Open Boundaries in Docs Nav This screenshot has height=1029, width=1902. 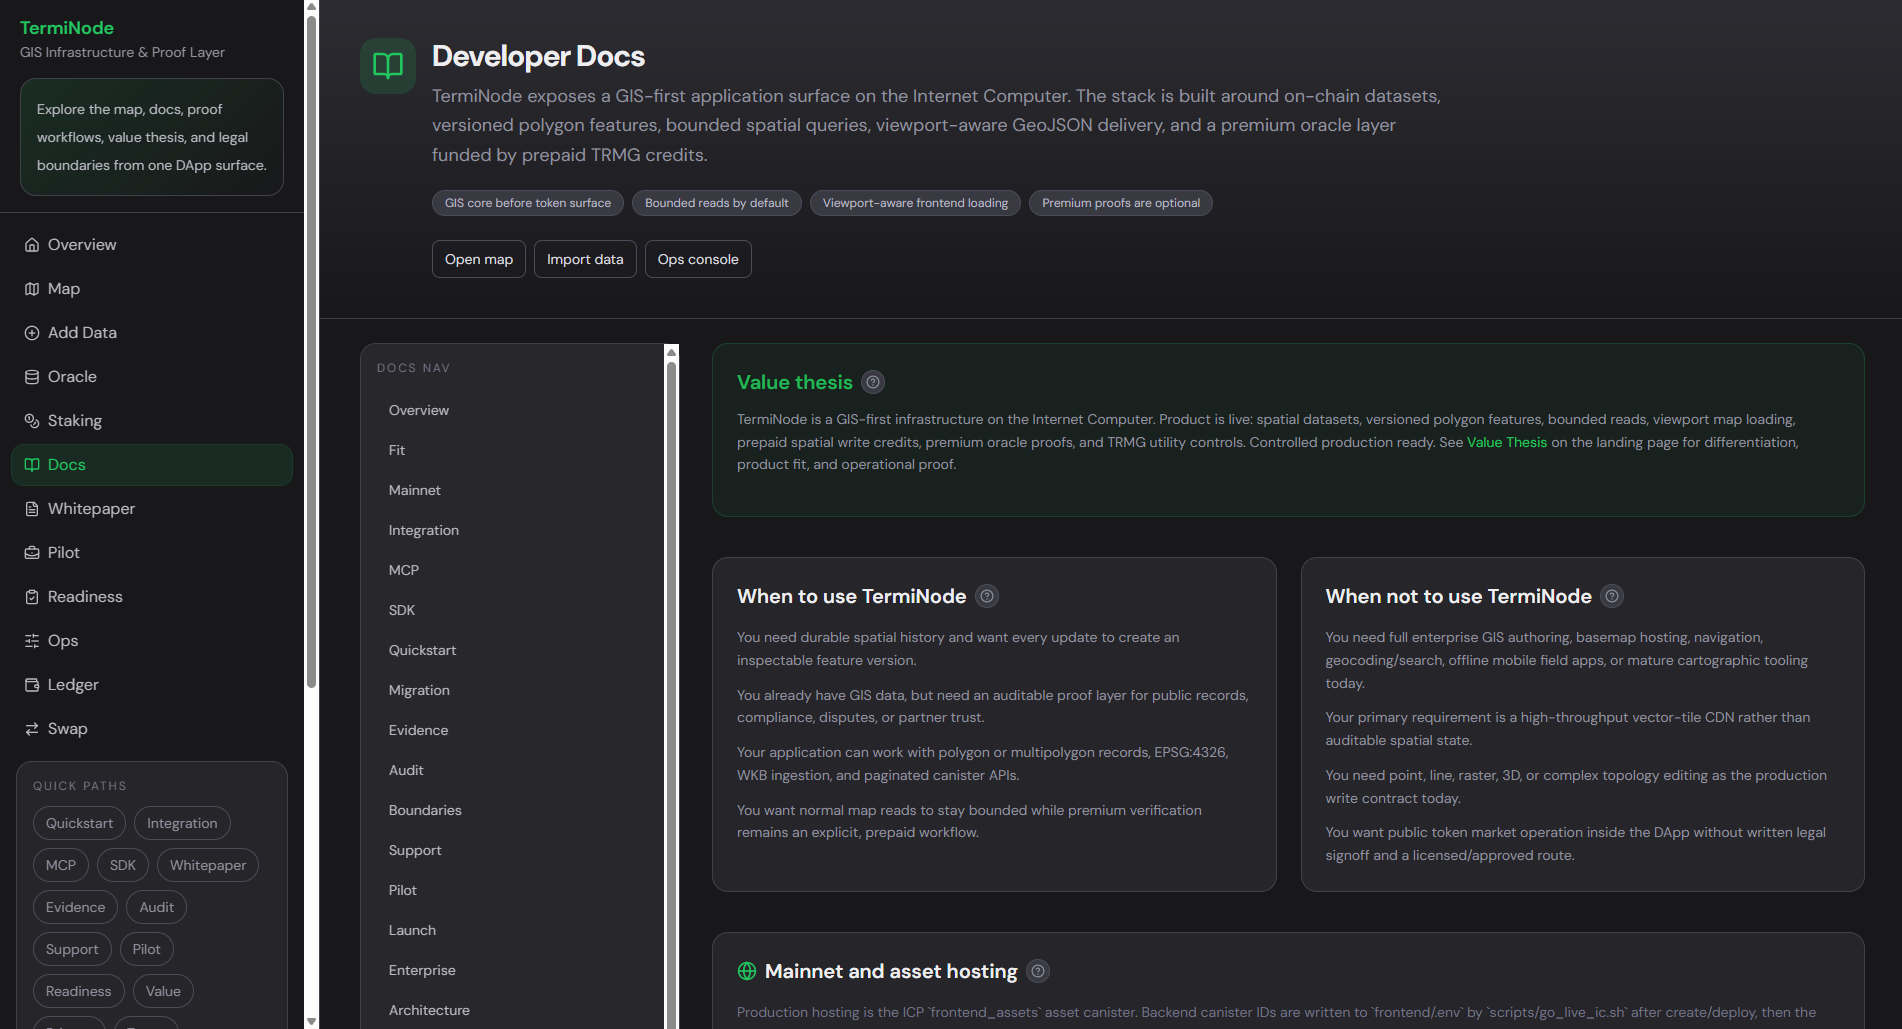point(512,810)
